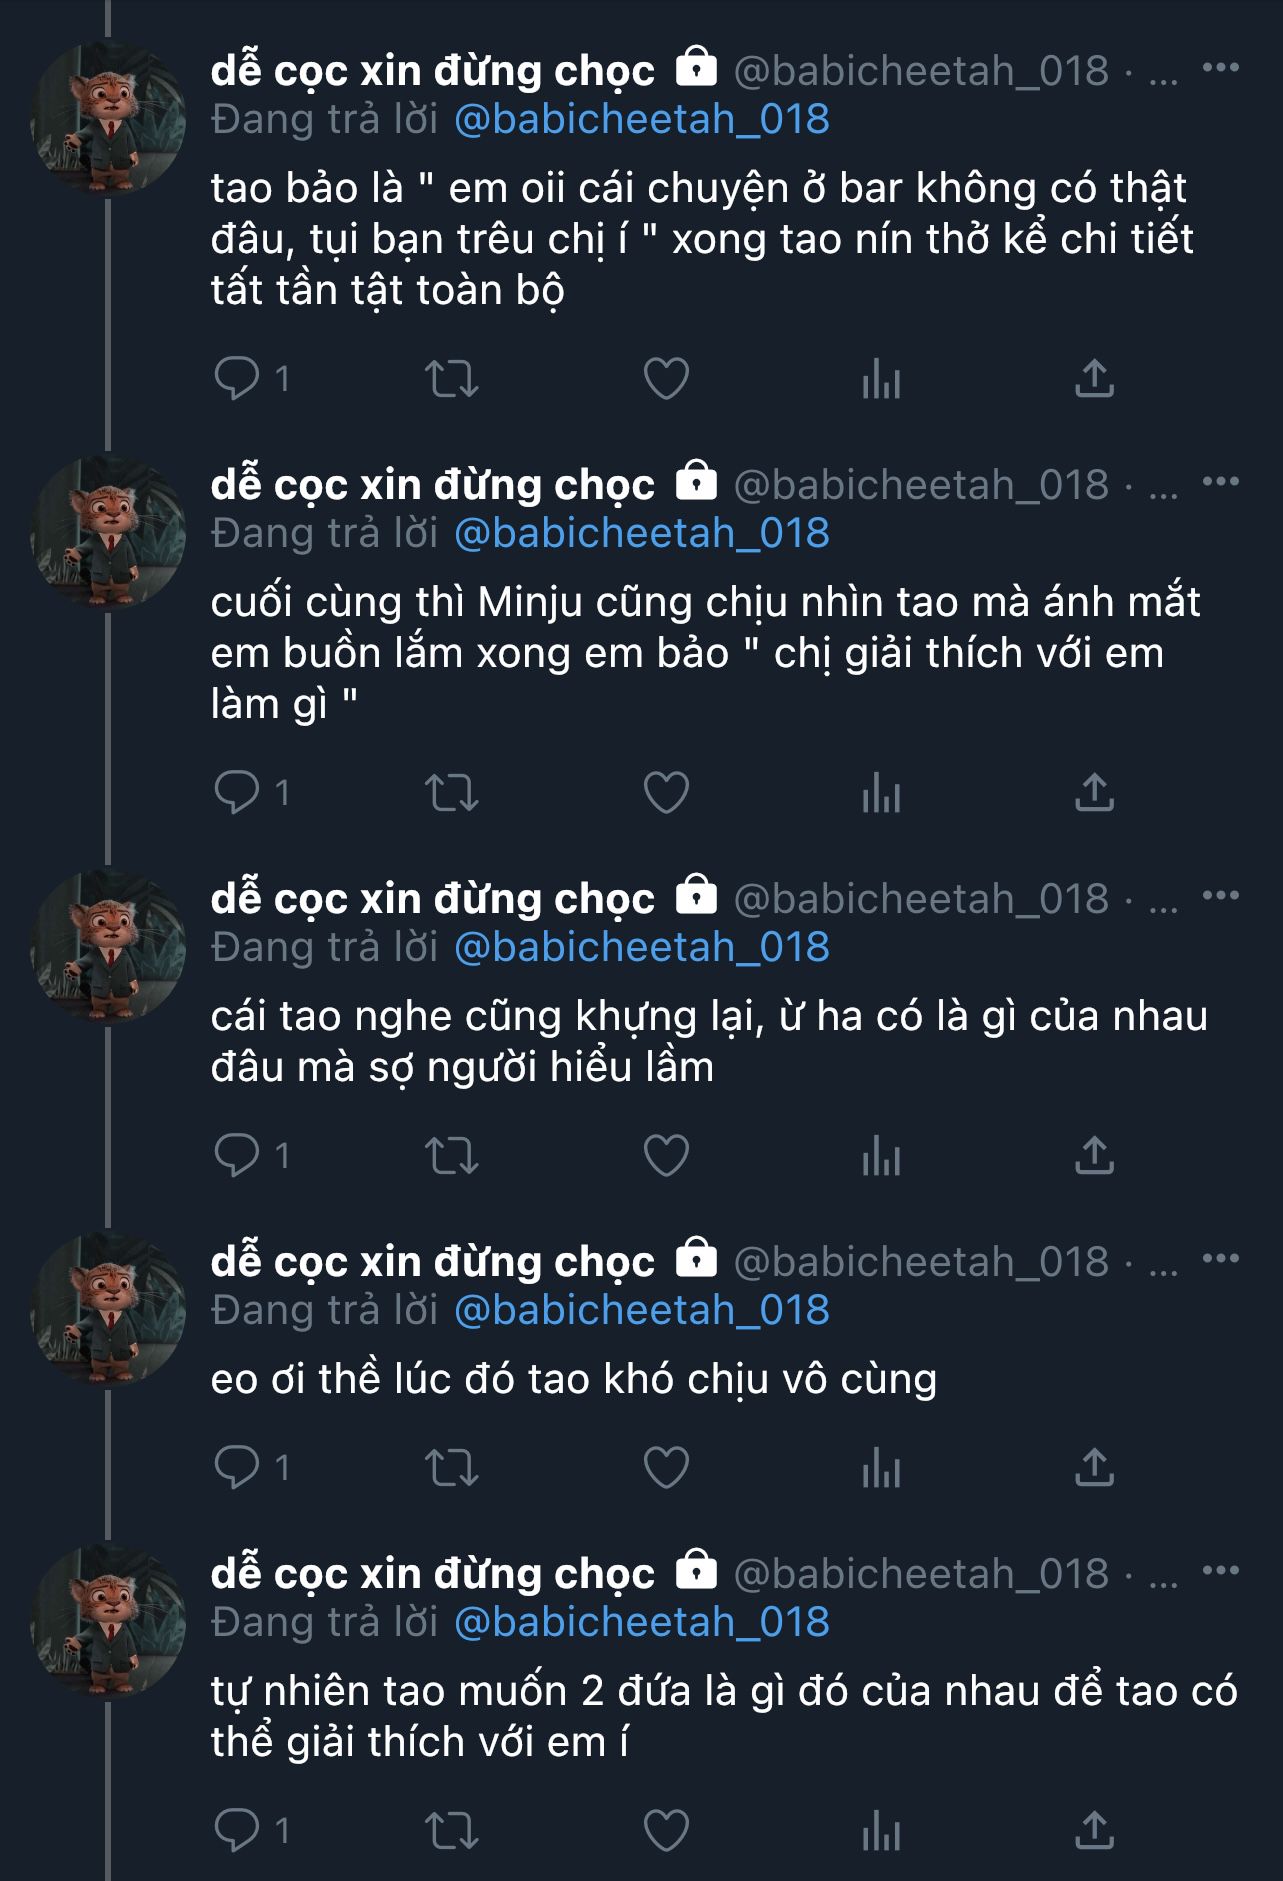Open more options menu on the Minju tweet
The height and width of the screenshot is (1881, 1283).
tap(1220, 482)
